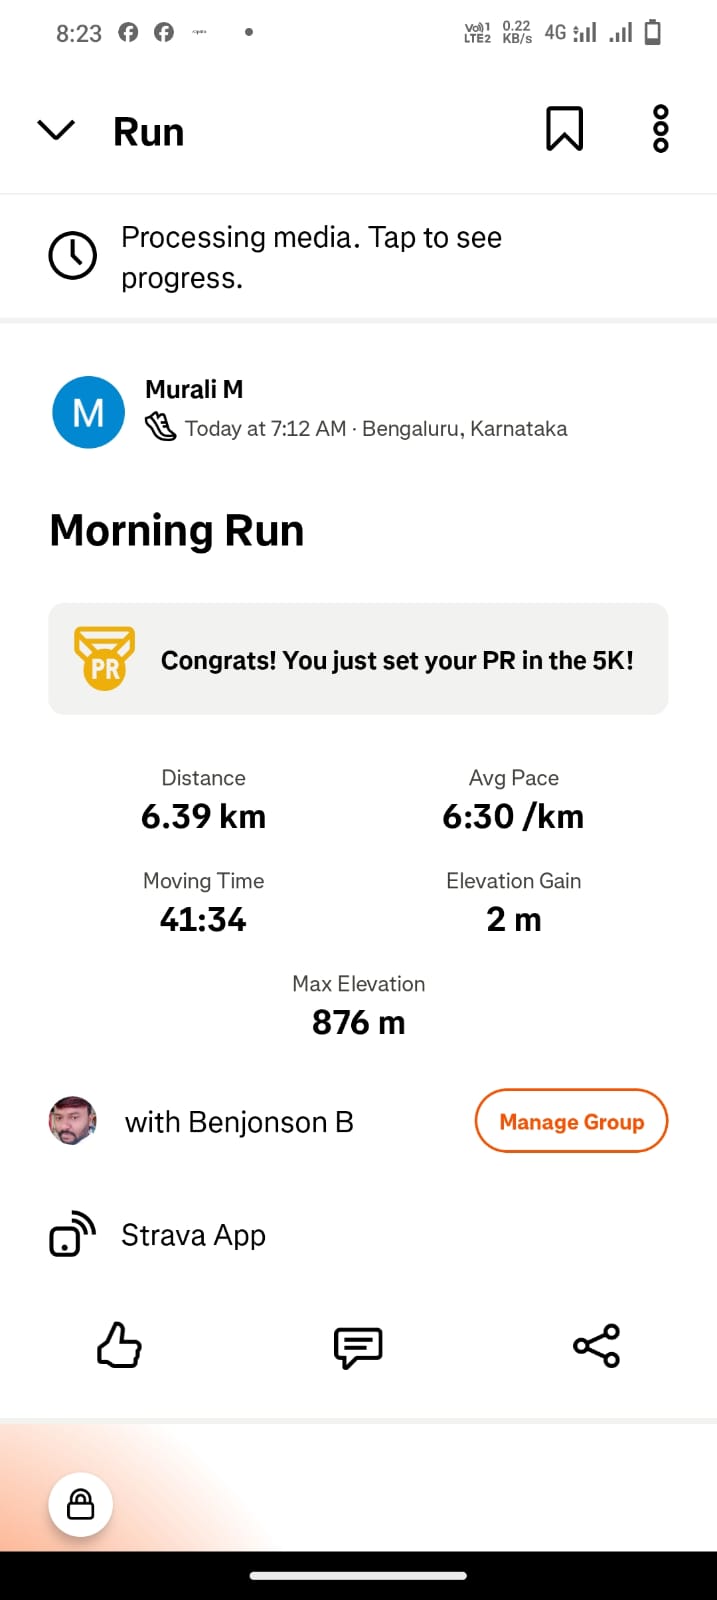Tap the battery icon in status bar

(x=653, y=32)
